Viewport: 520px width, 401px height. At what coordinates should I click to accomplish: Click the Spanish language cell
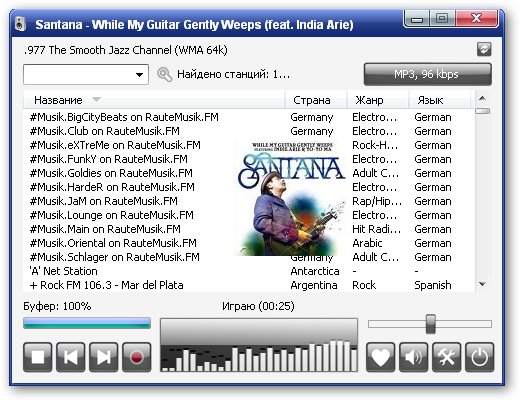433,285
